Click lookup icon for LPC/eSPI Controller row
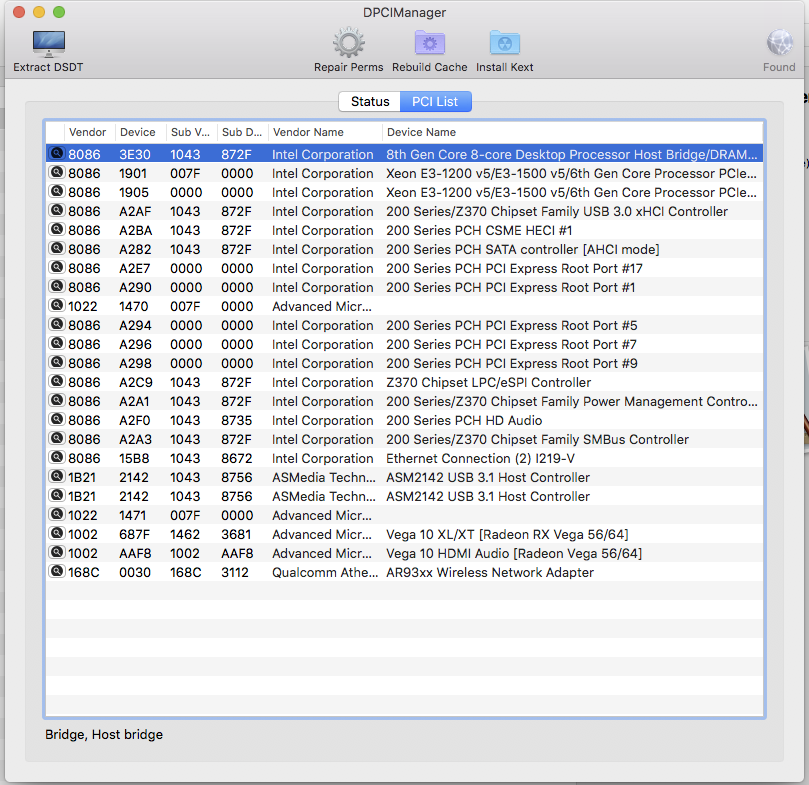The width and height of the screenshot is (809, 785). [56, 381]
